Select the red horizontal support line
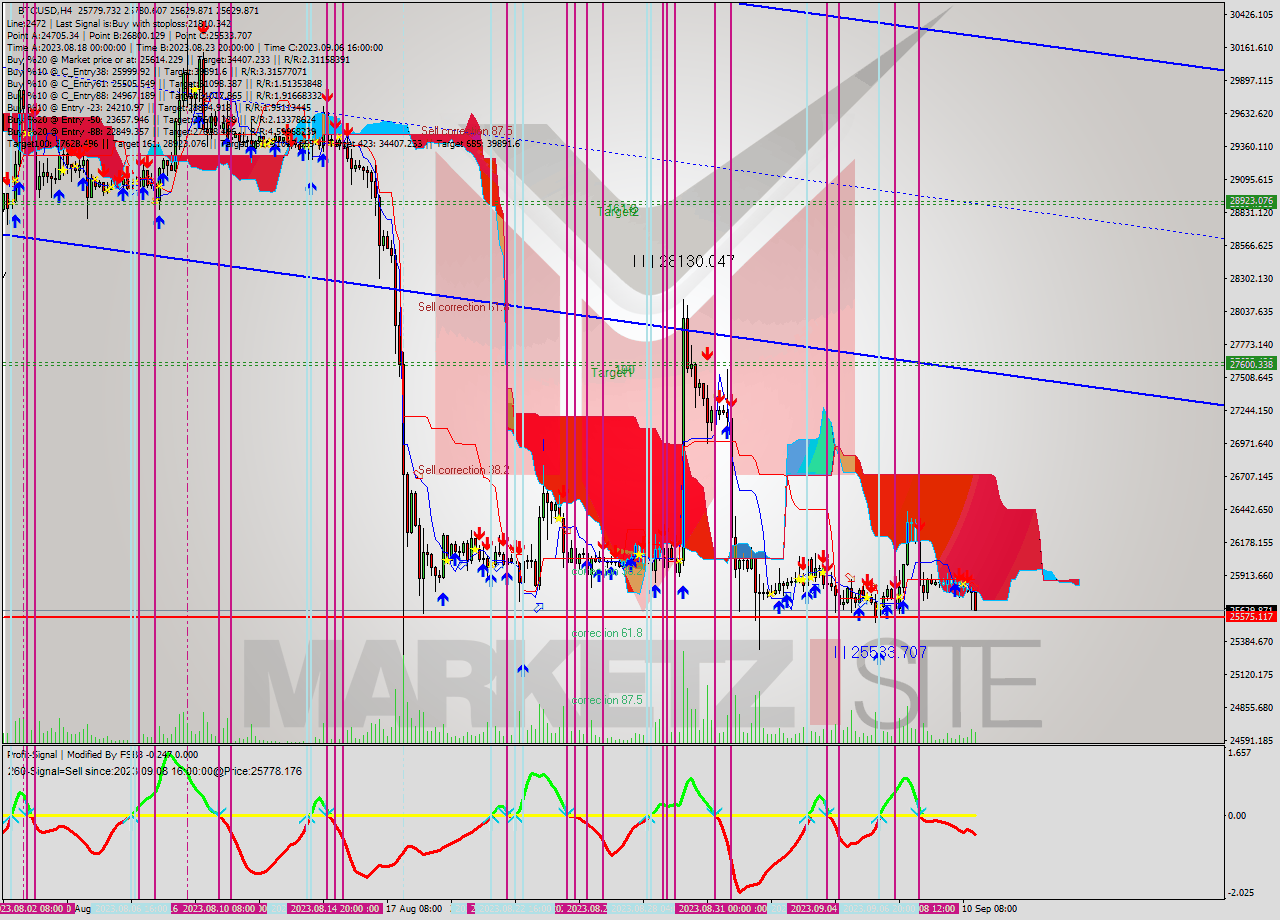This screenshot has height=920, width=1280. [x=612, y=617]
